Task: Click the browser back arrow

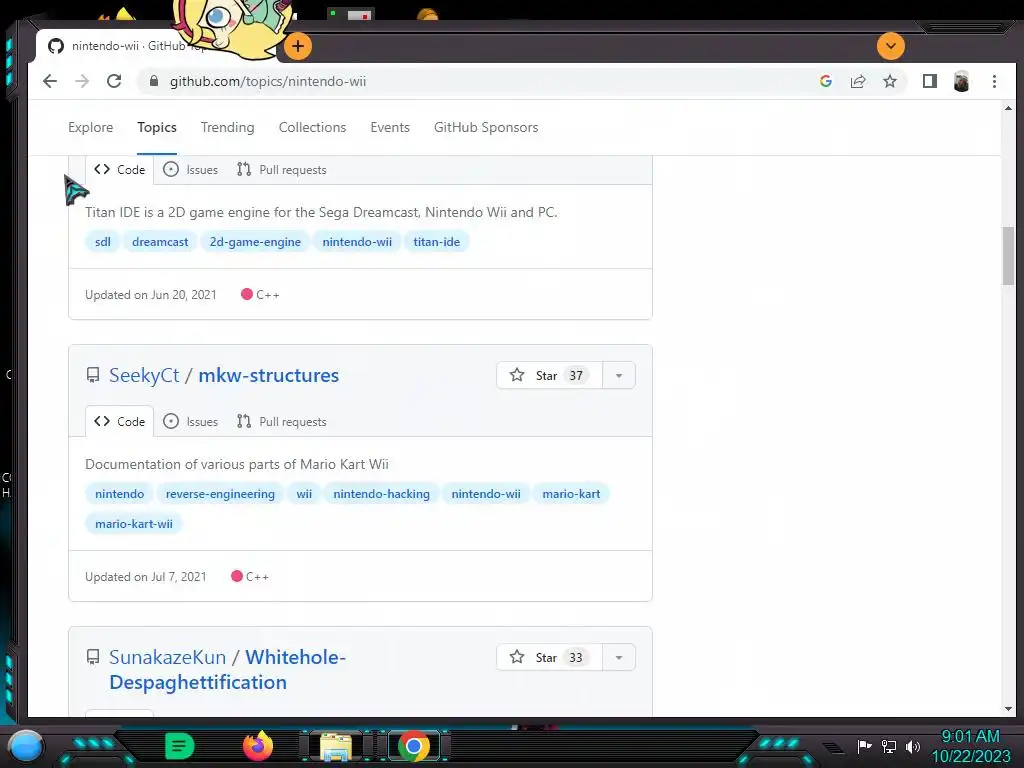Action: click(50, 81)
